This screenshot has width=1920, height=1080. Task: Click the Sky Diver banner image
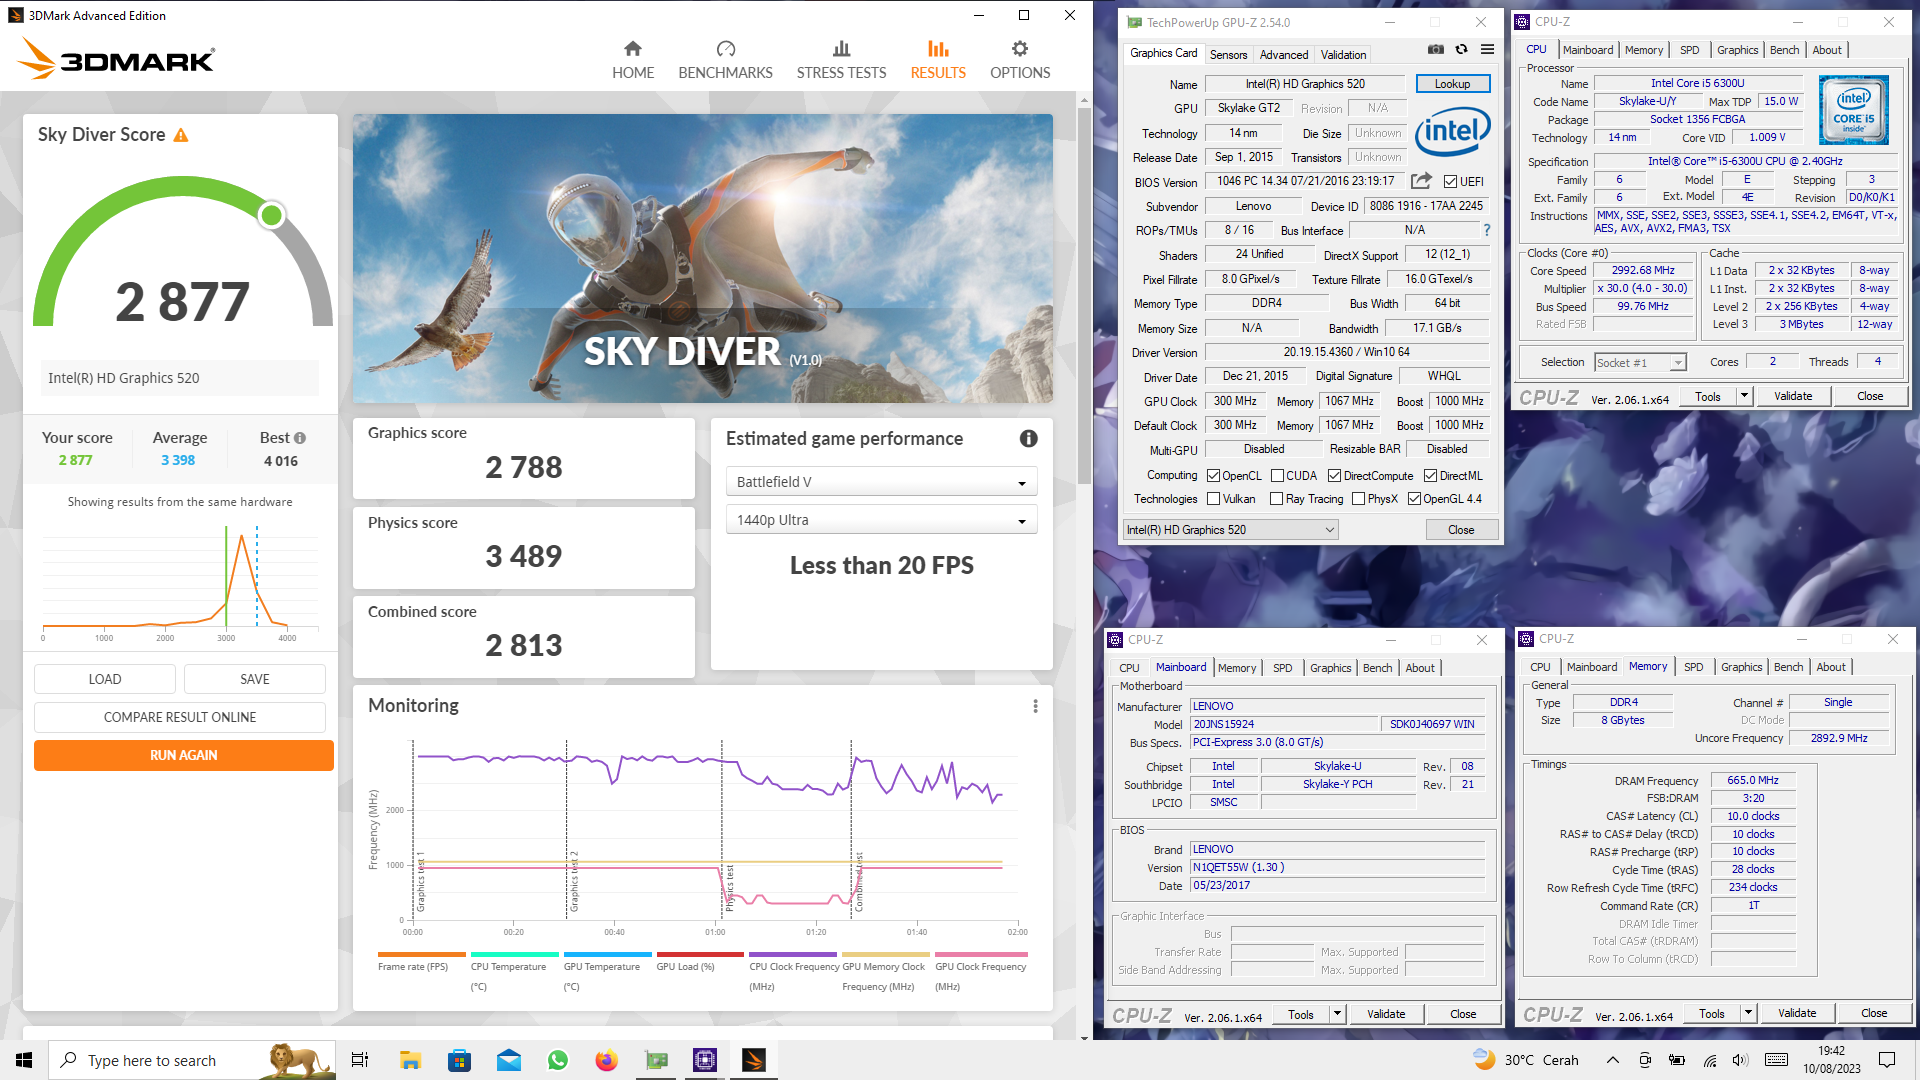pyautogui.click(x=702, y=258)
